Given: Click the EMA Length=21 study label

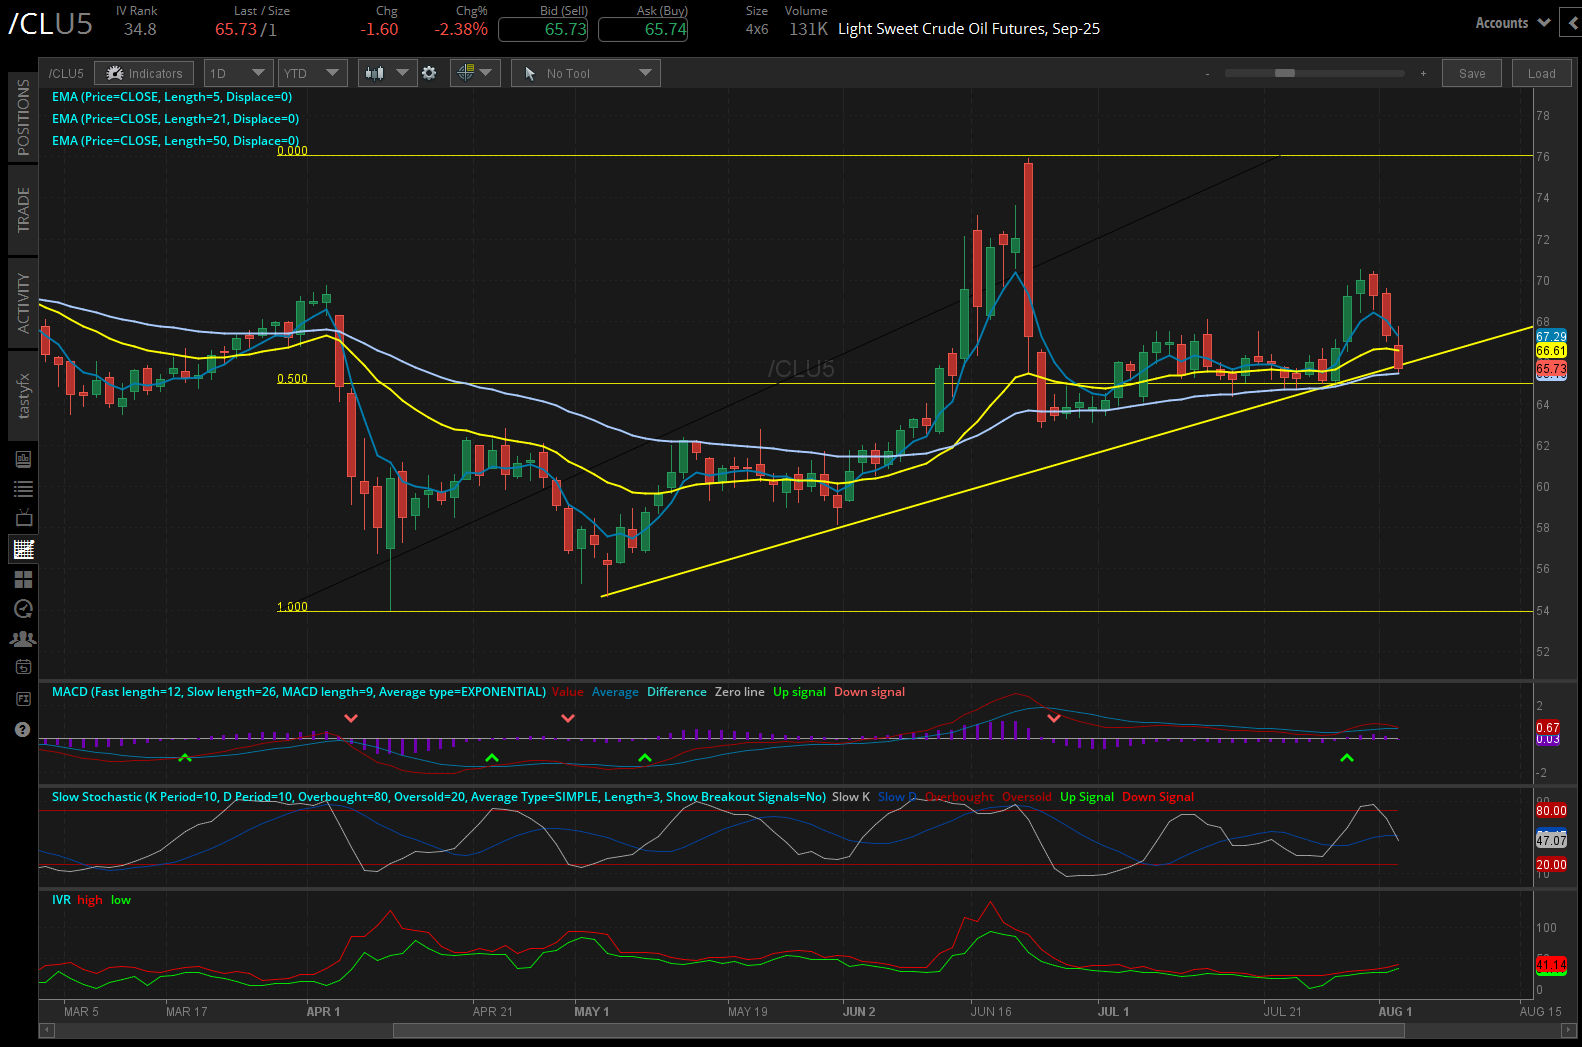Looking at the screenshot, I should pos(175,119).
